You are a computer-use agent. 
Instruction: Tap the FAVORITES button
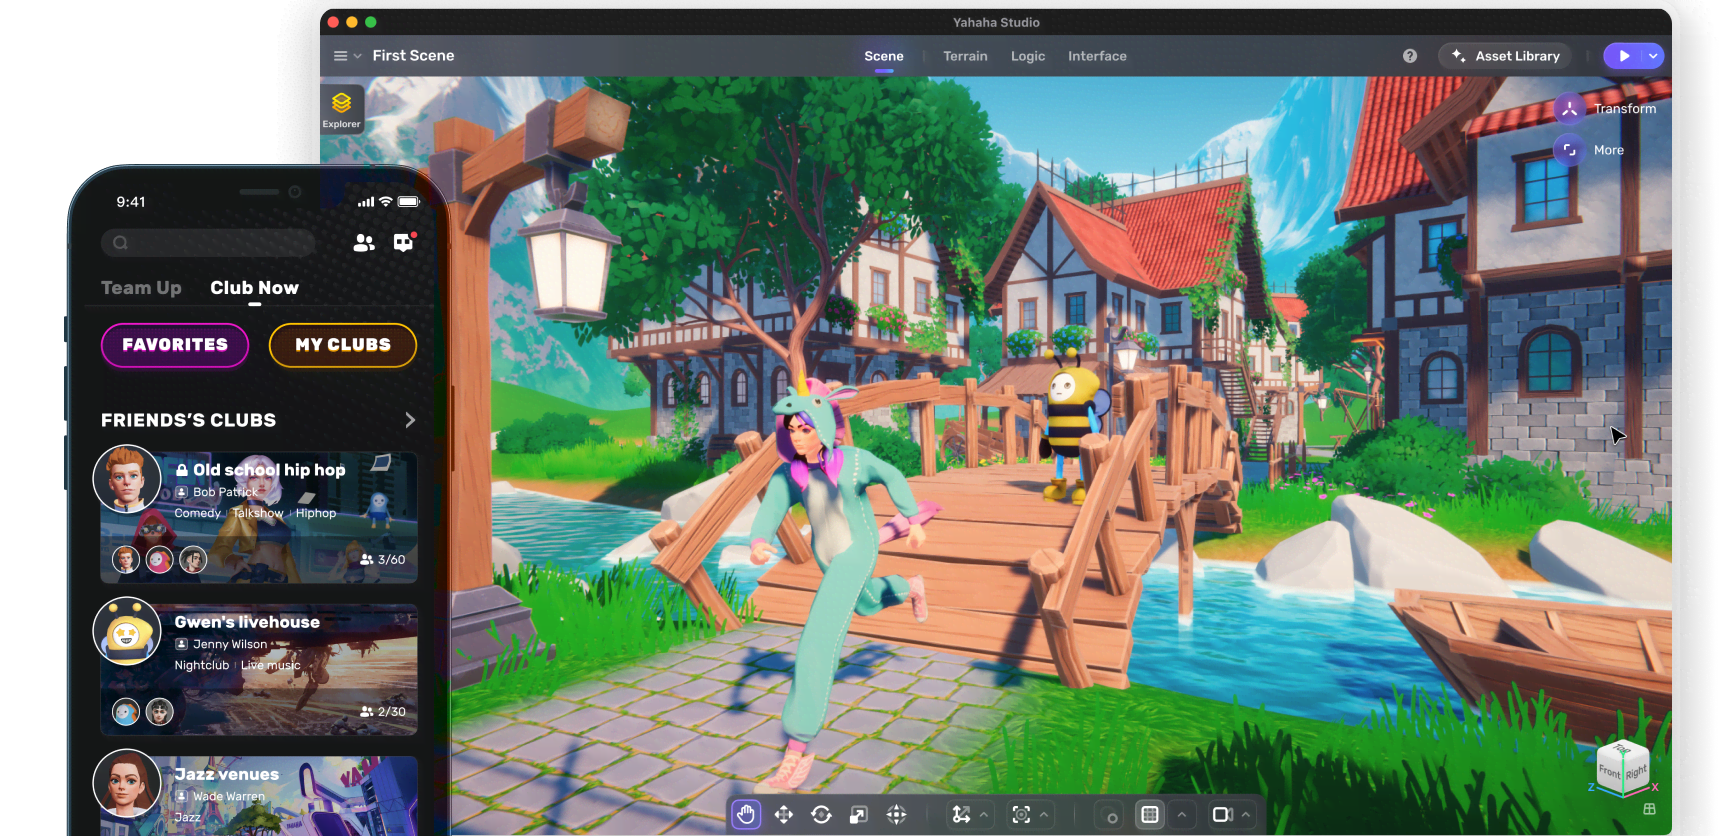point(175,345)
